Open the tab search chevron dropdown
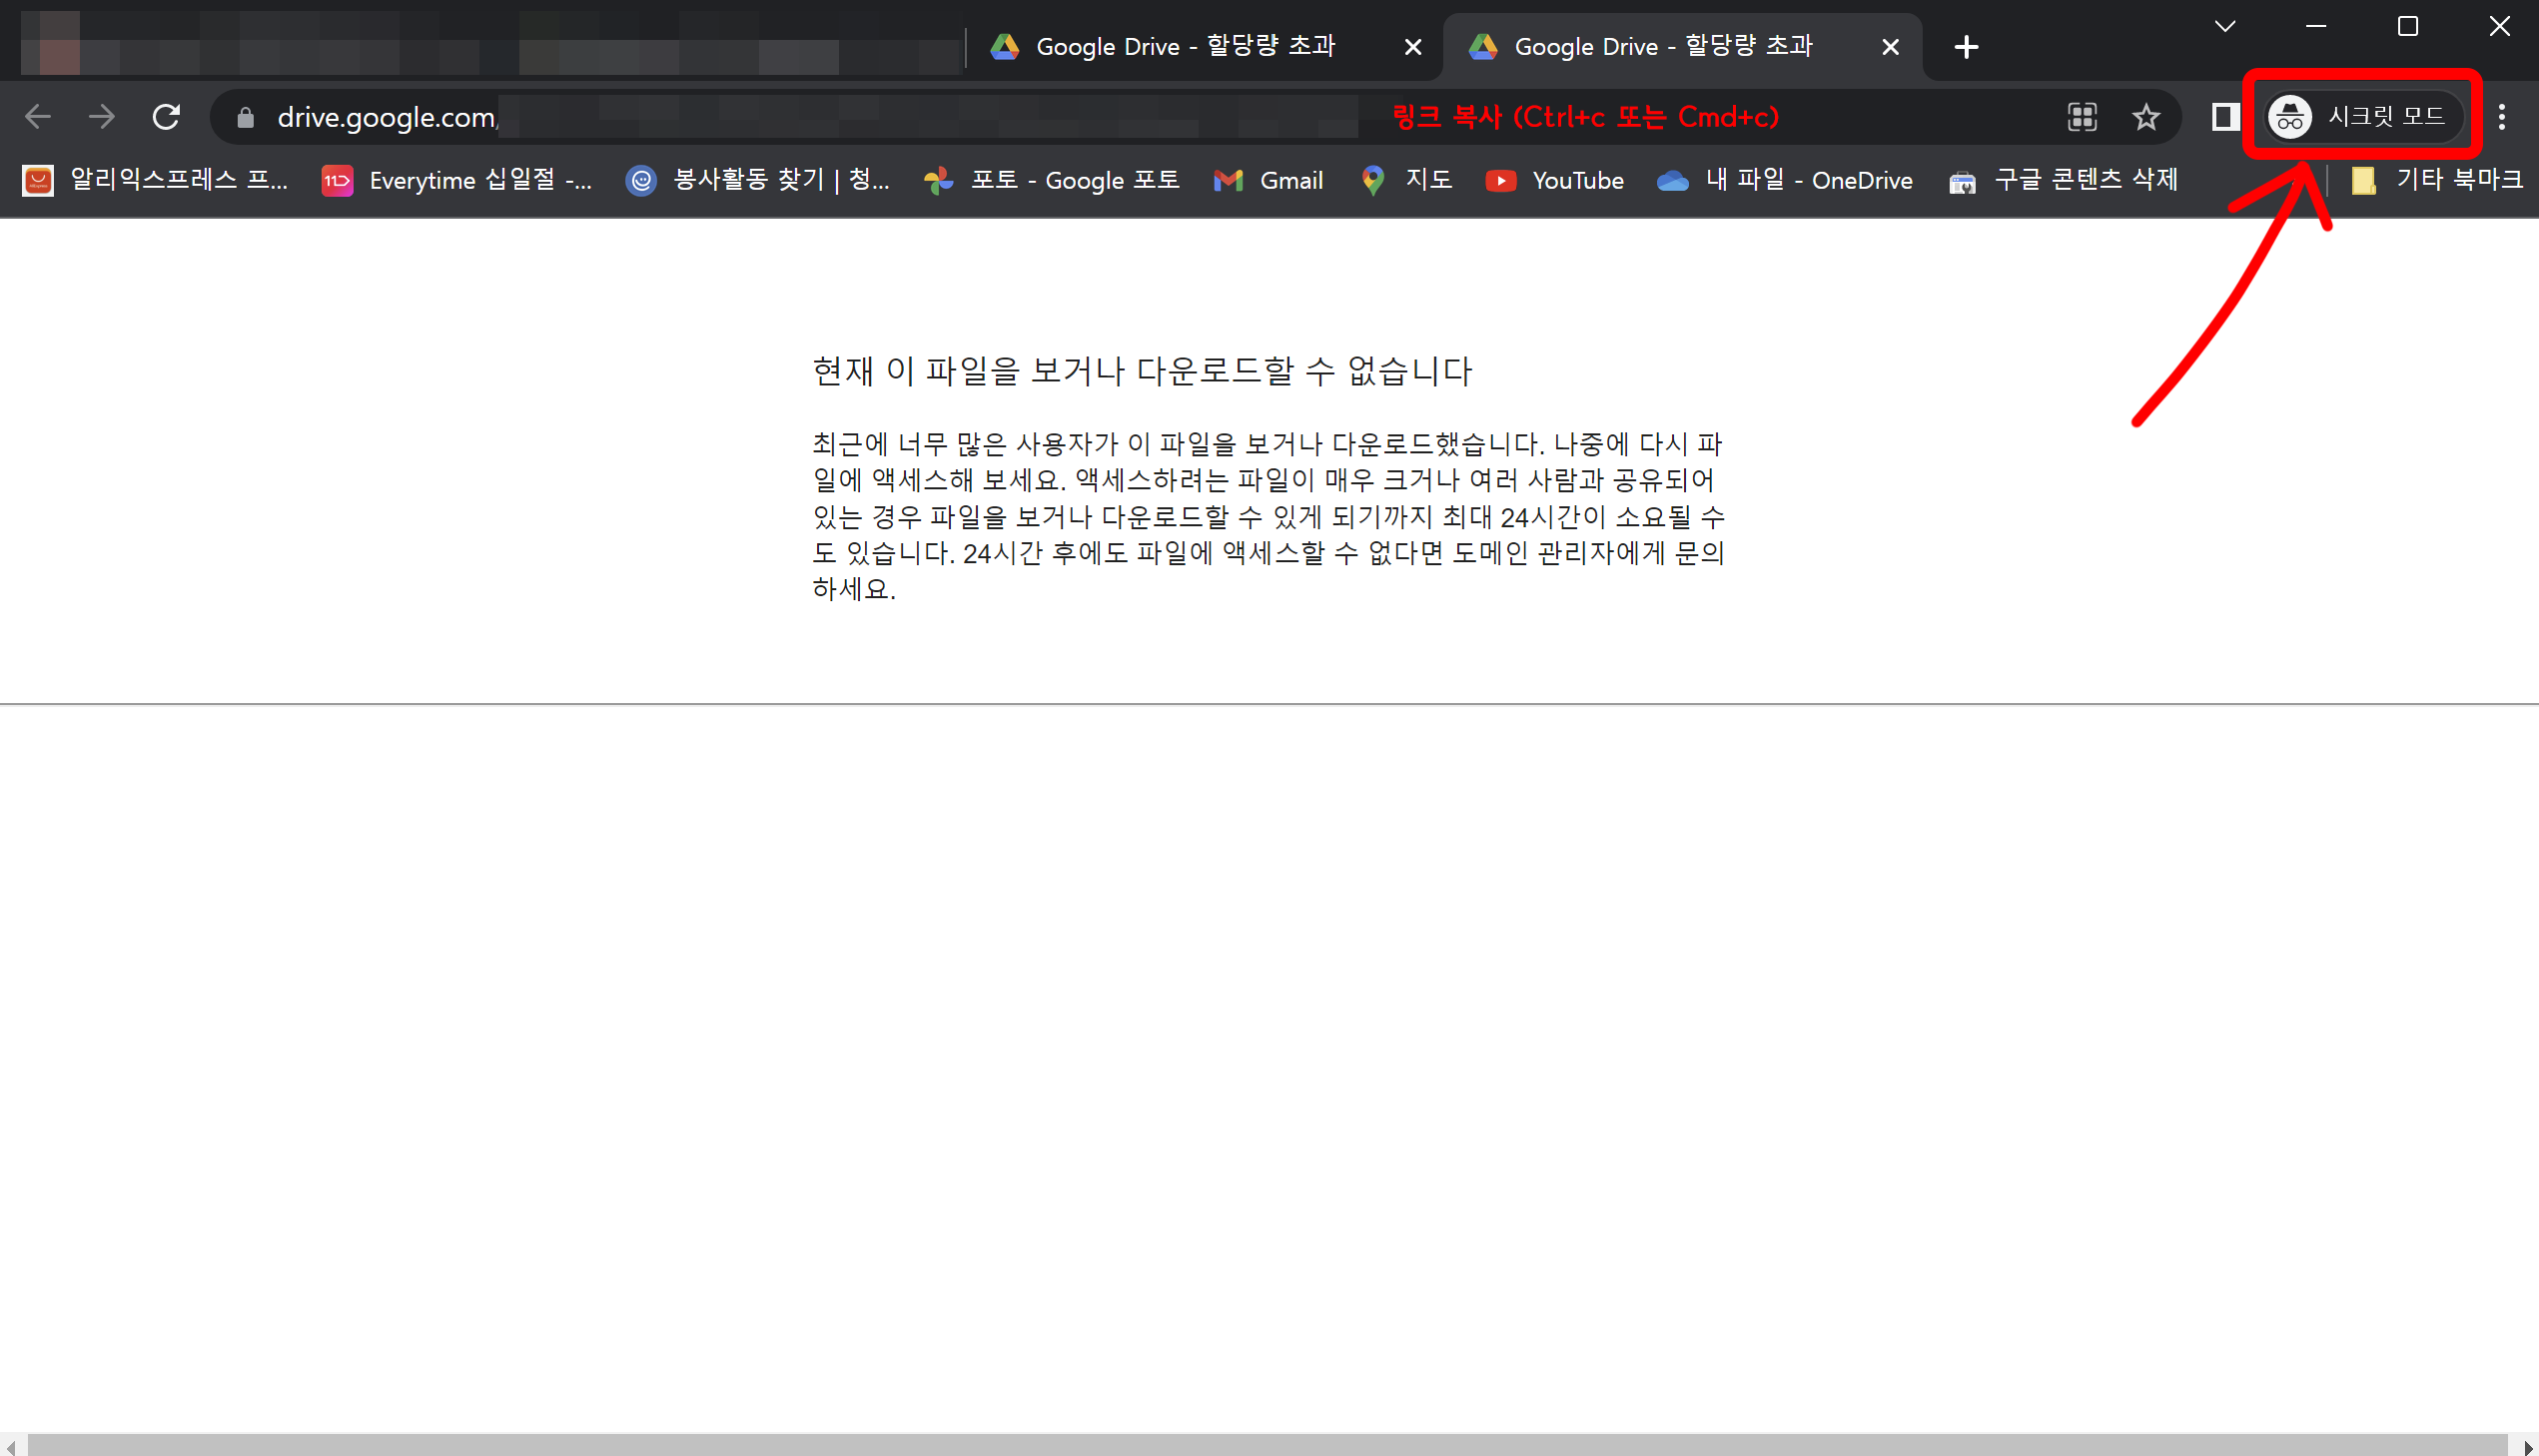 click(x=2224, y=27)
